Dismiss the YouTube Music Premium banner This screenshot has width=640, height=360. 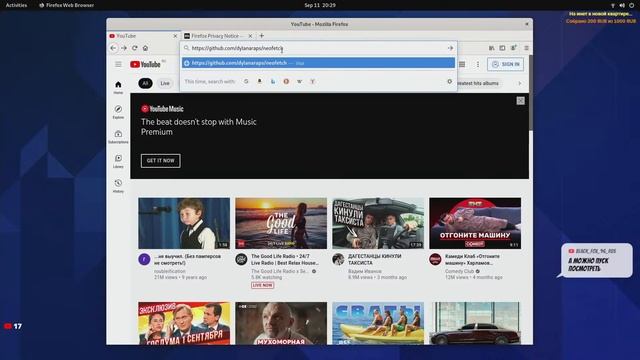pos(520,100)
